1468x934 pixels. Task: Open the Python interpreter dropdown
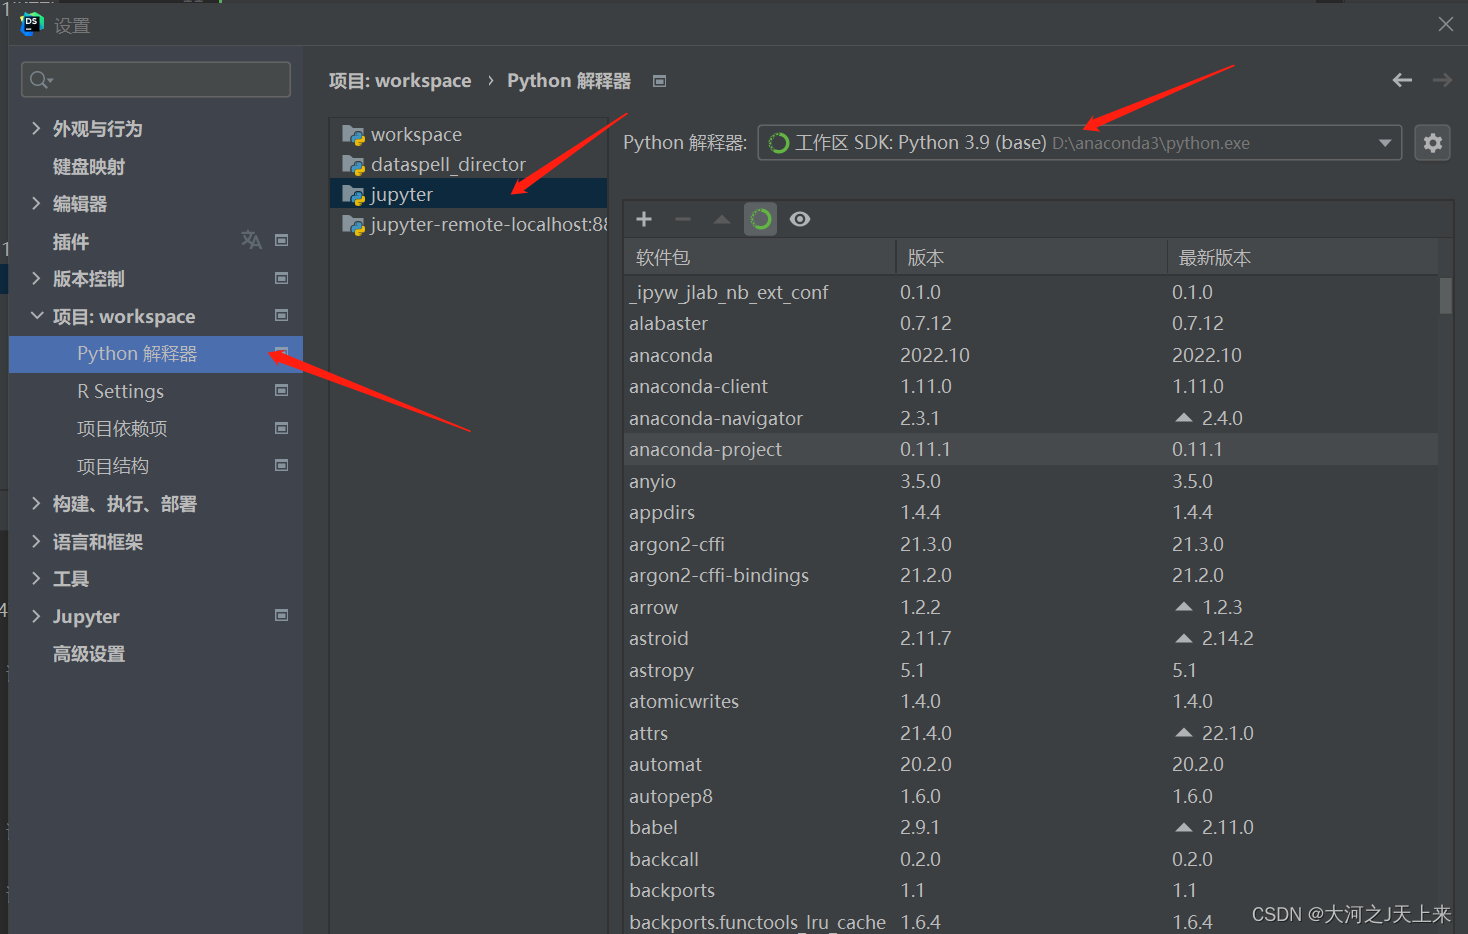point(1385,142)
